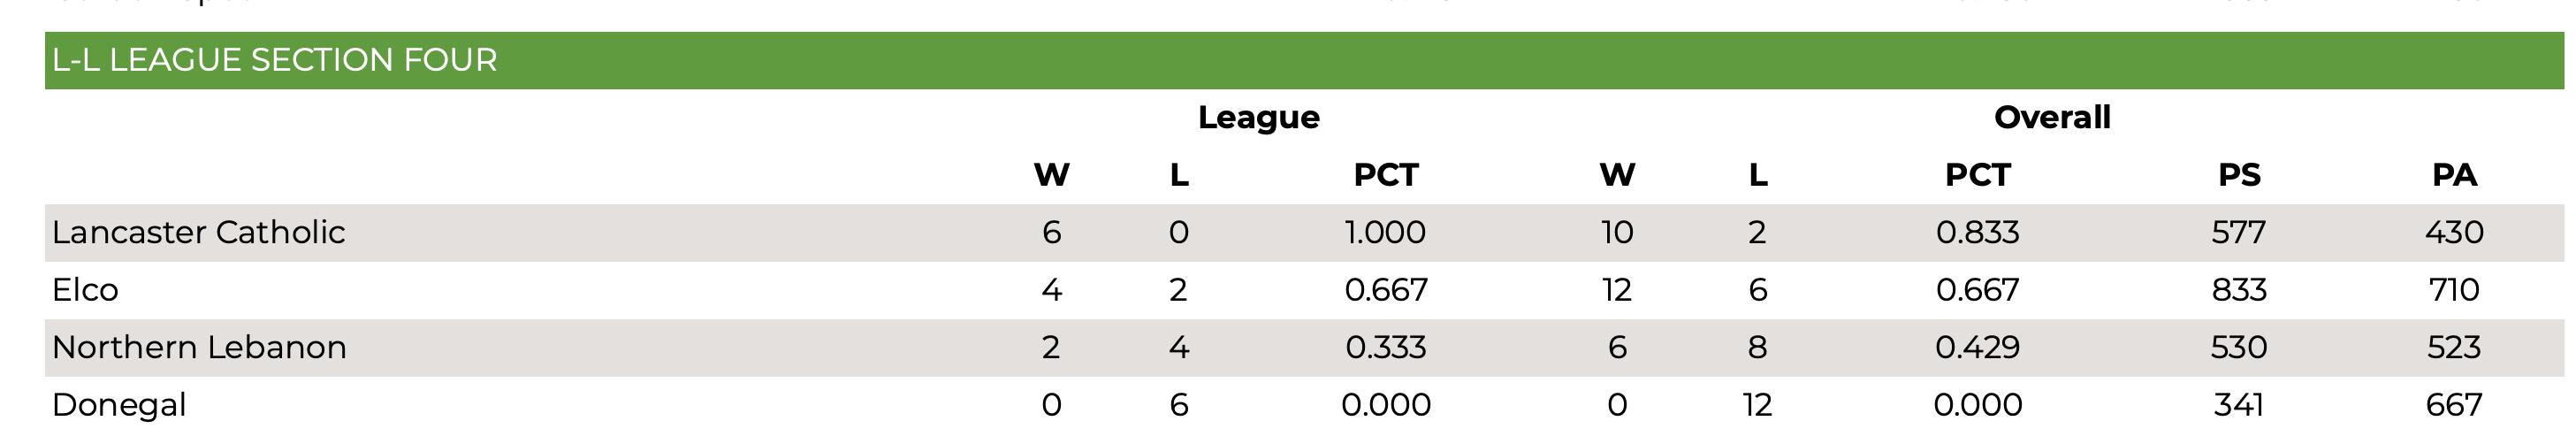Image resolution: width=2576 pixels, height=444 pixels.
Task: Open the Elco team entry
Action: tap(85, 290)
